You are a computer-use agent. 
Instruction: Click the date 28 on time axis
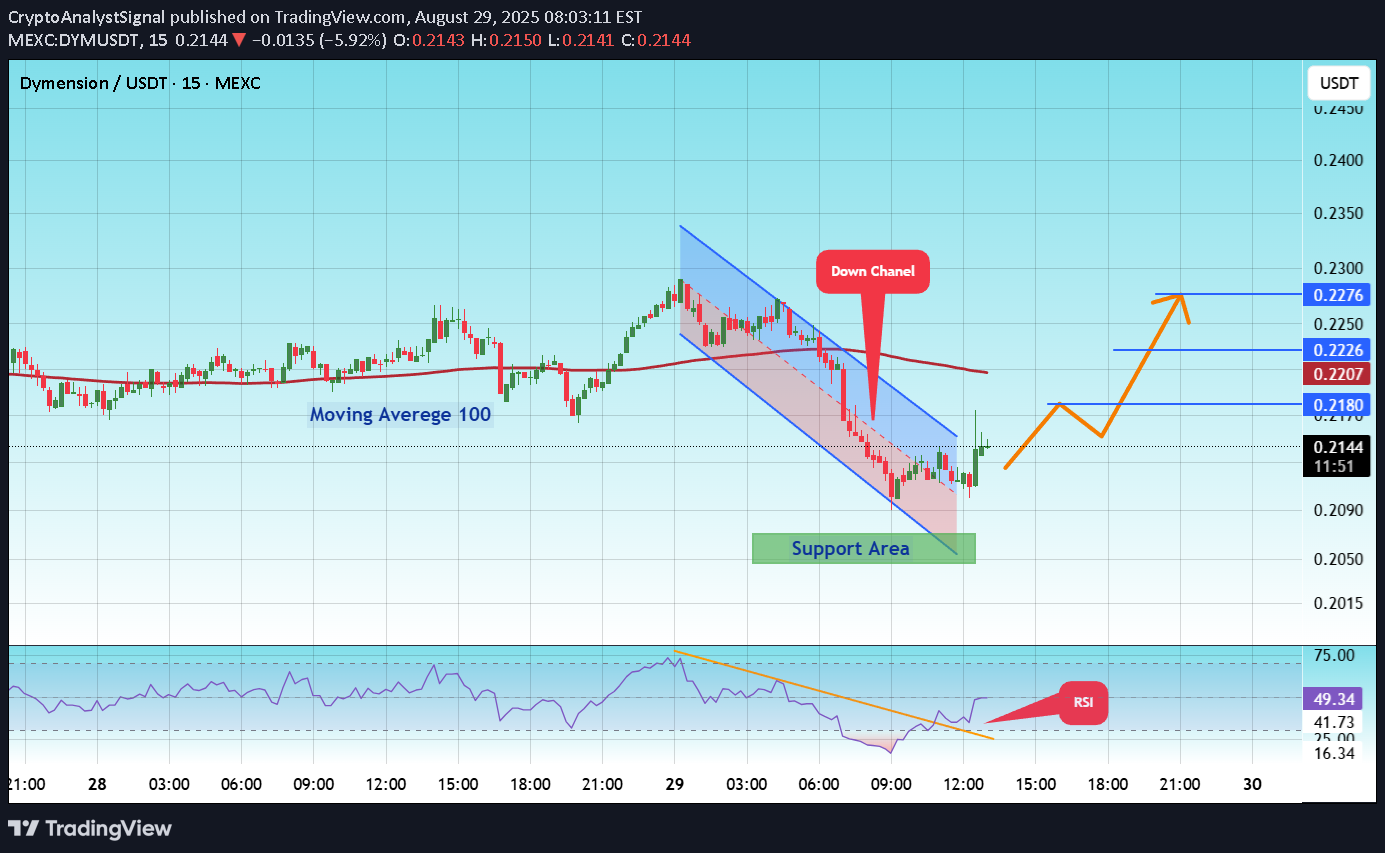click(x=97, y=784)
